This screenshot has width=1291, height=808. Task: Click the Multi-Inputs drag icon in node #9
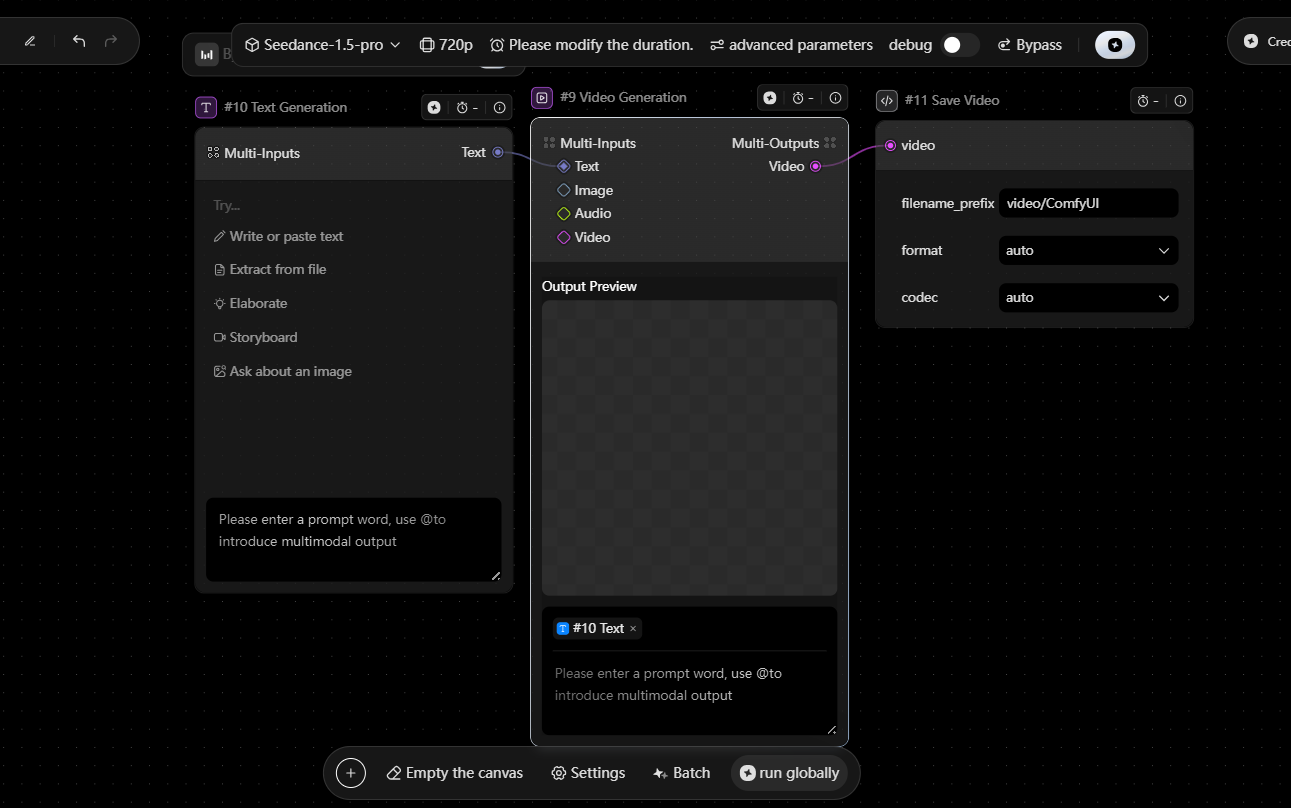(549, 143)
